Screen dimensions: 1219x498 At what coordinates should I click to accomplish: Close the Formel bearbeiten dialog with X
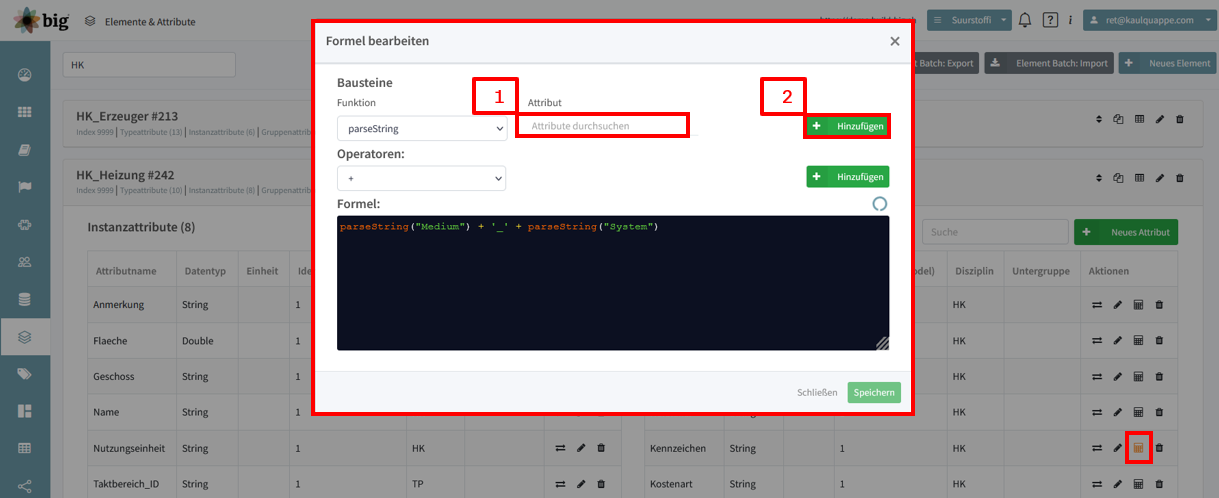tap(894, 41)
